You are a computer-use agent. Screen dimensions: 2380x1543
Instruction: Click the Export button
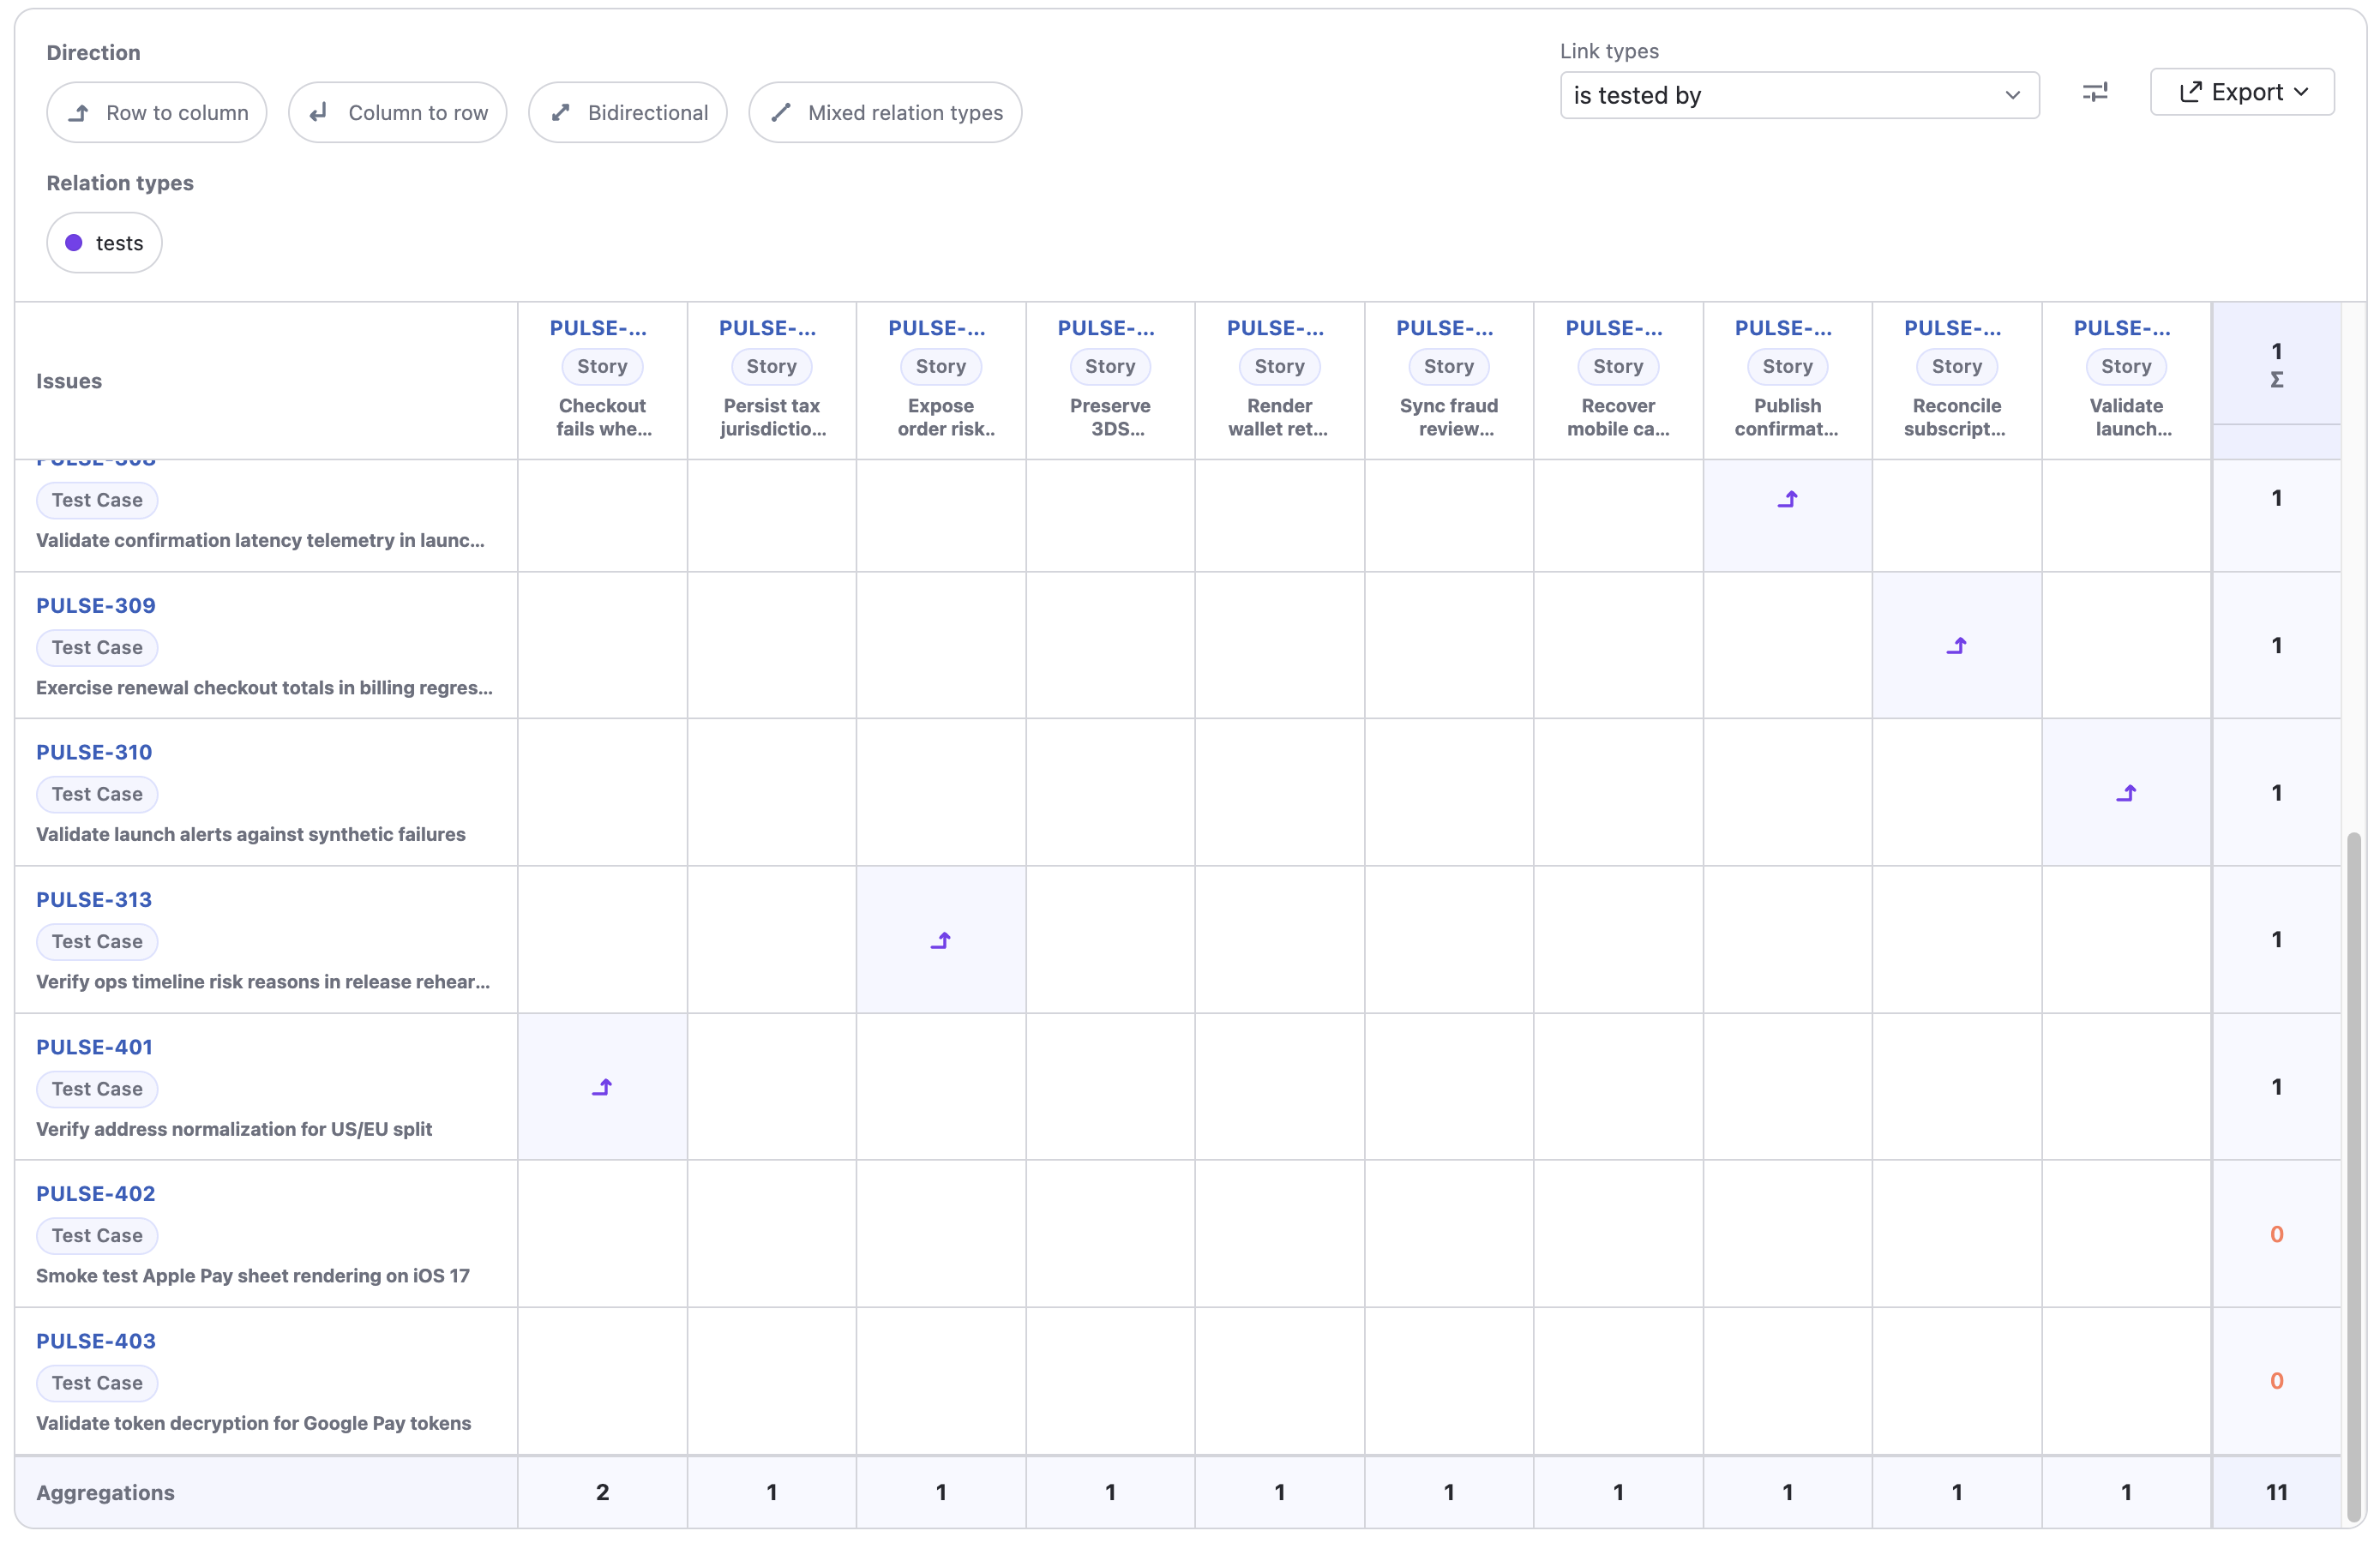pos(2242,92)
